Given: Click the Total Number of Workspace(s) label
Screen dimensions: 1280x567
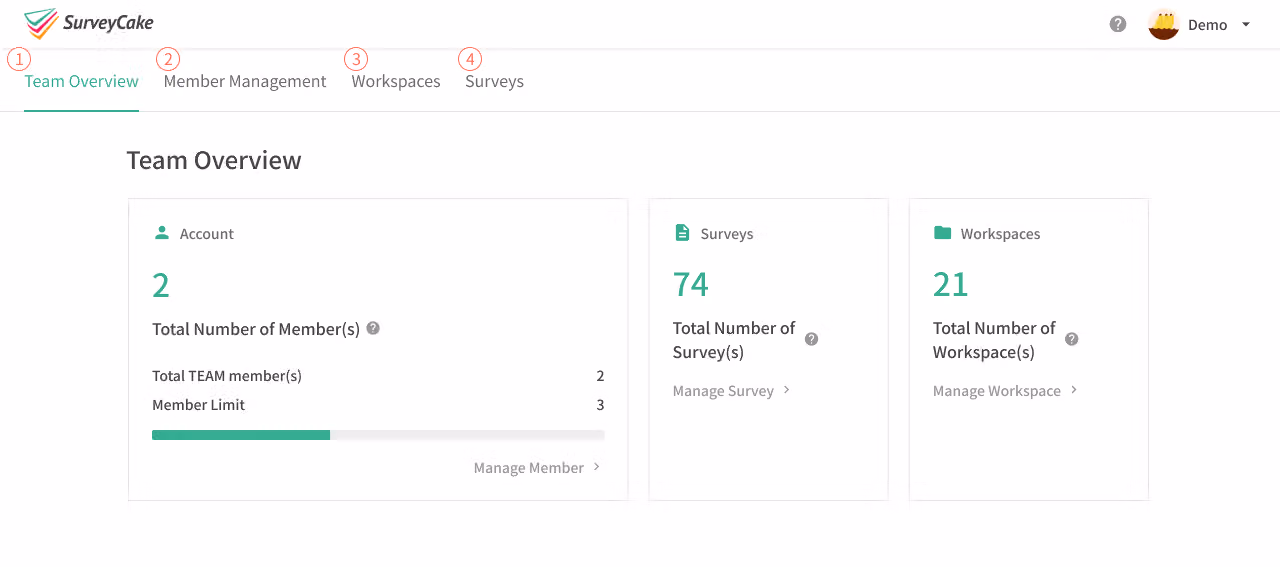Looking at the screenshot, I should pyautogui.click(x=994, y=340).
